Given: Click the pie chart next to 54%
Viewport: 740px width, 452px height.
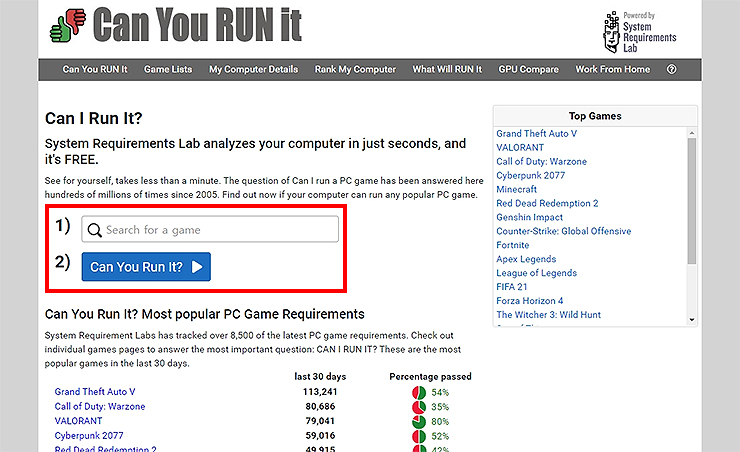Looking at the screenshot, I should pos(419,393).
